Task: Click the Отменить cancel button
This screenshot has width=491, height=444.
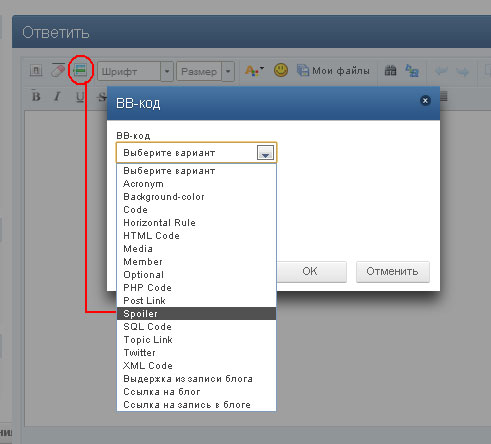Action: [x=393, y=271]
